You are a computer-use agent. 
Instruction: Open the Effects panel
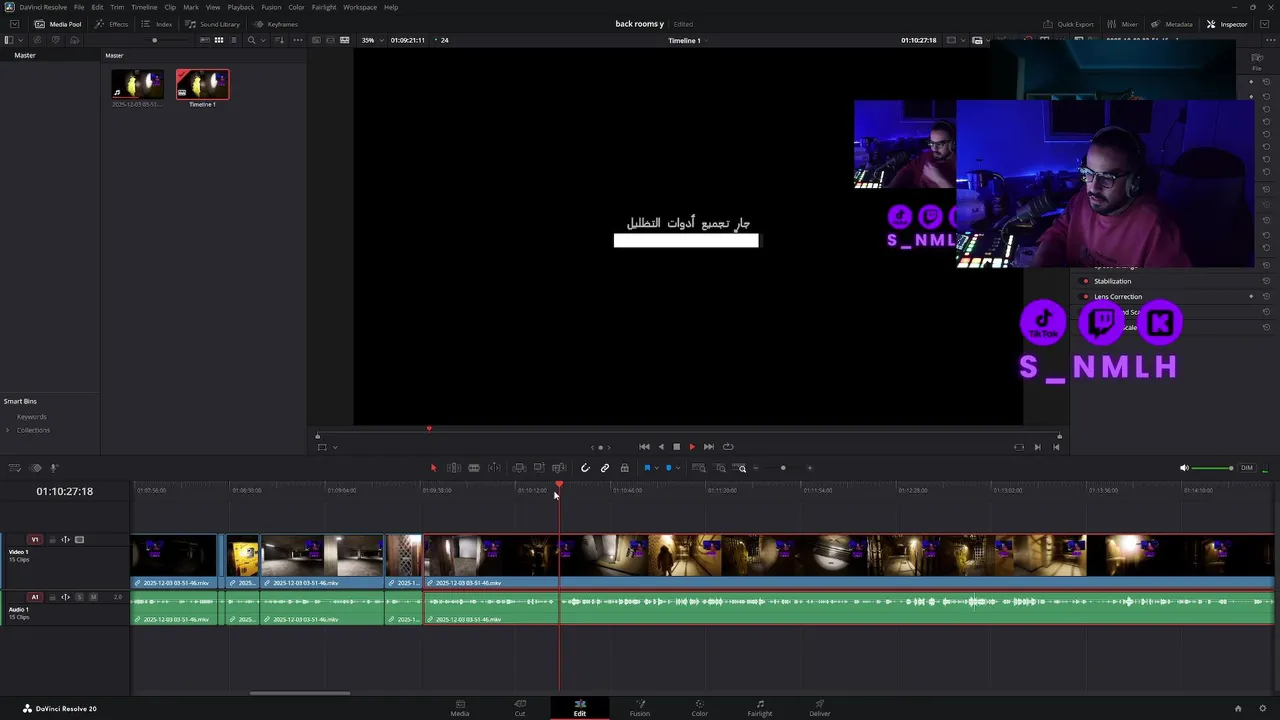coord(112,24)
